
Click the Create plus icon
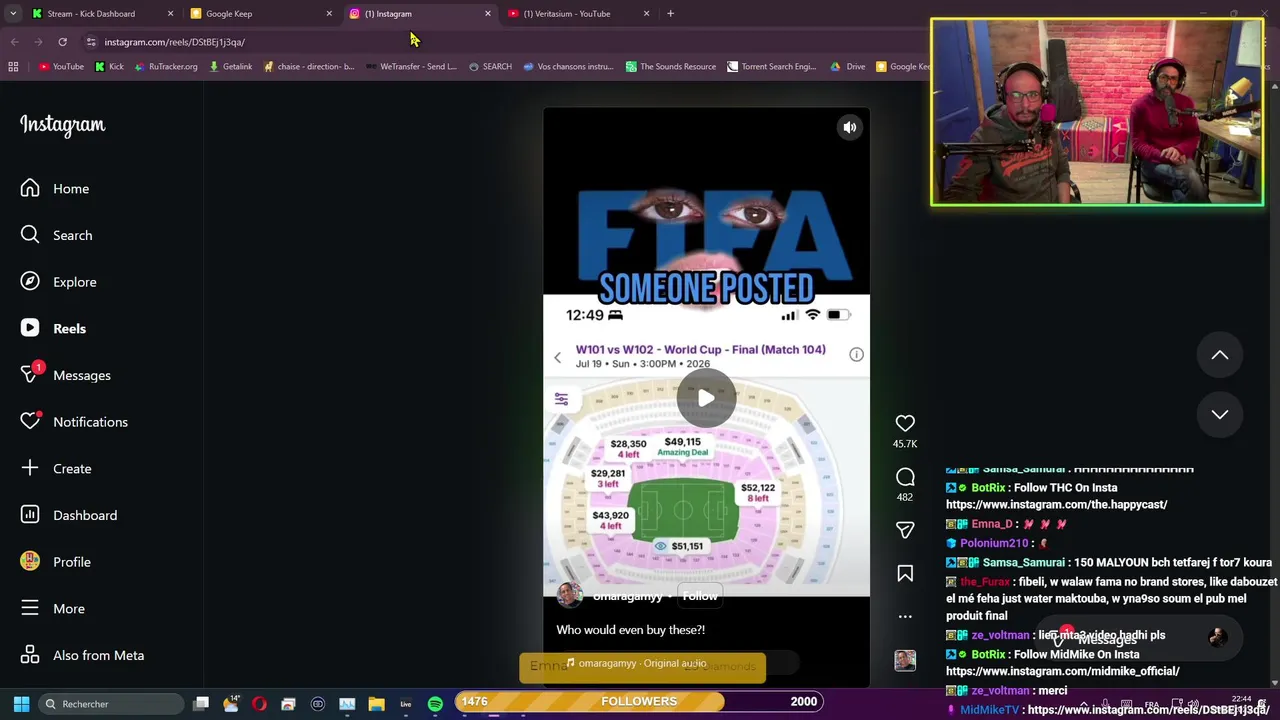click(x=30, y=468)
